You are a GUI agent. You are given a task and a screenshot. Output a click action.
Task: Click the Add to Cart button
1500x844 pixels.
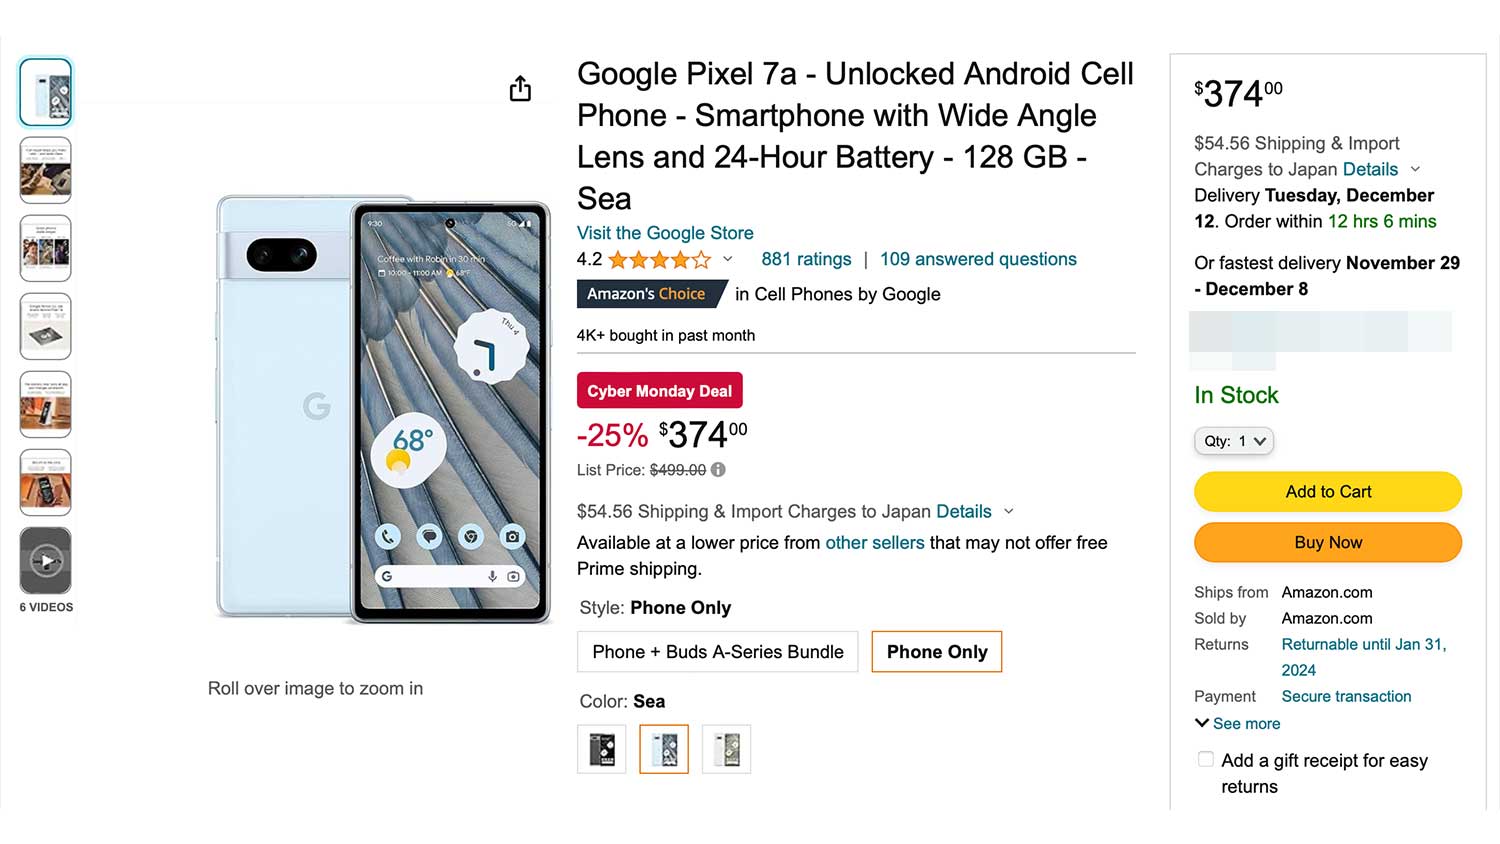1328,492
